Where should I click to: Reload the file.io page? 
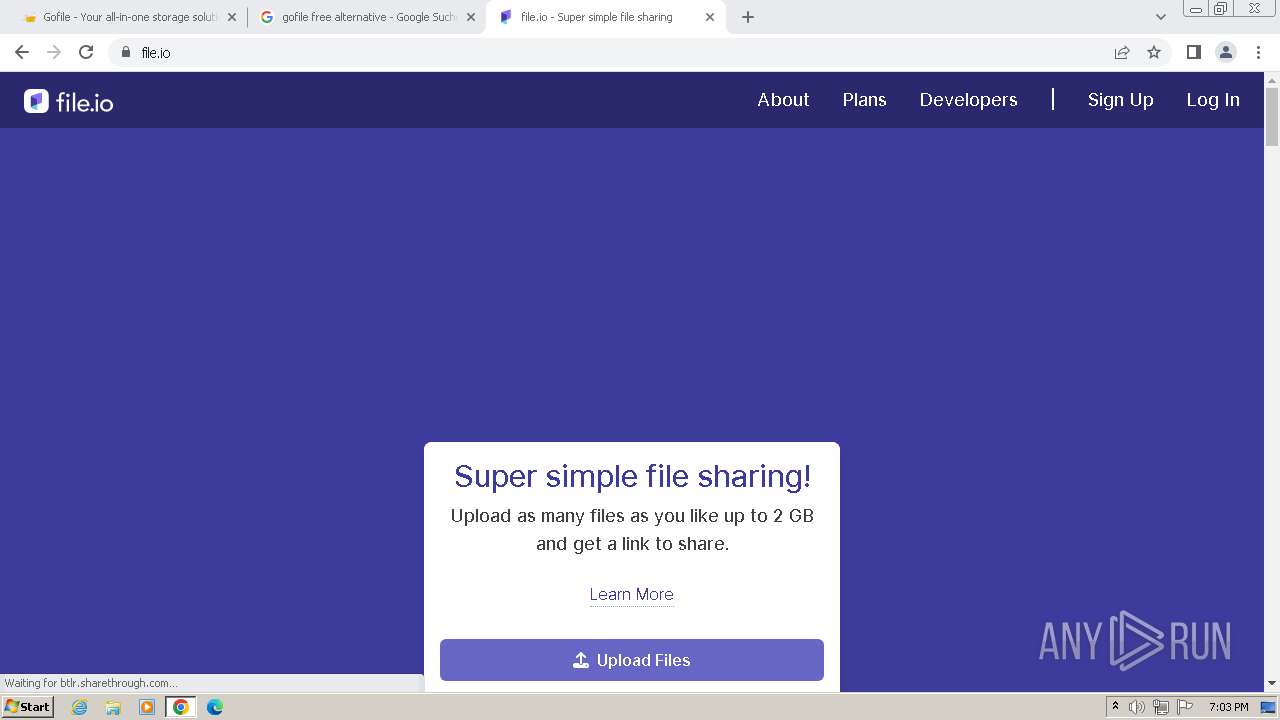tap(86, 52)
